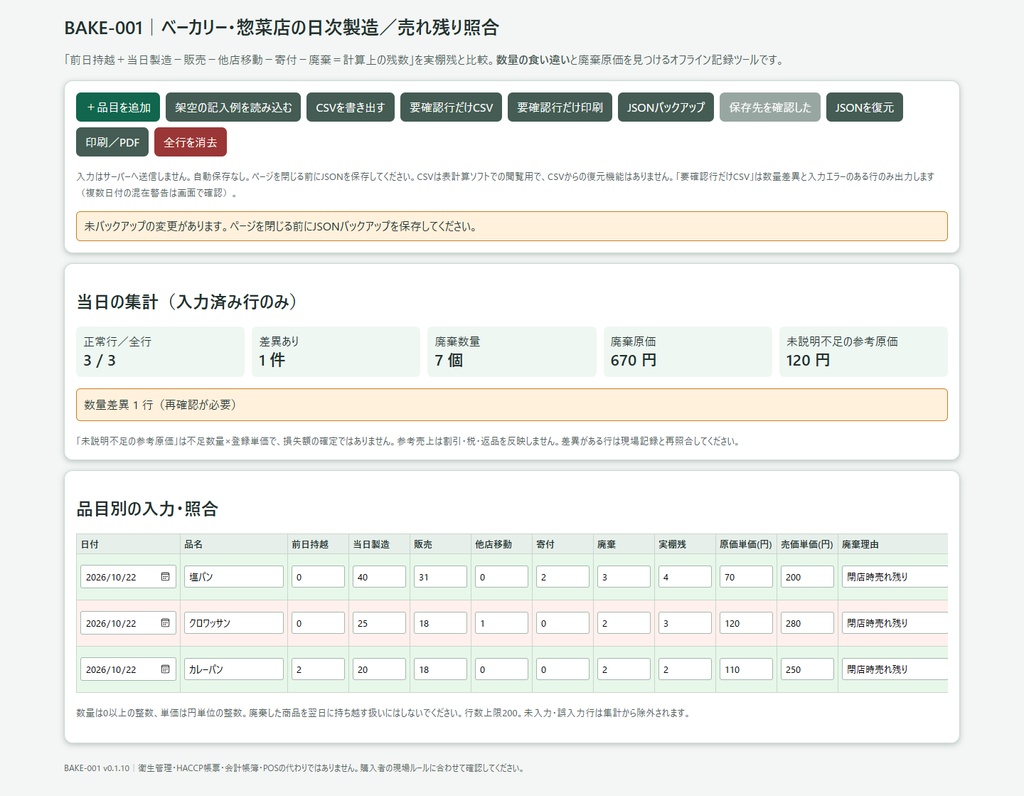Edit the 売価単価 field of the 塩パン row
Image resolution: width=1024 pixels, height=796 pixels.
807,577
